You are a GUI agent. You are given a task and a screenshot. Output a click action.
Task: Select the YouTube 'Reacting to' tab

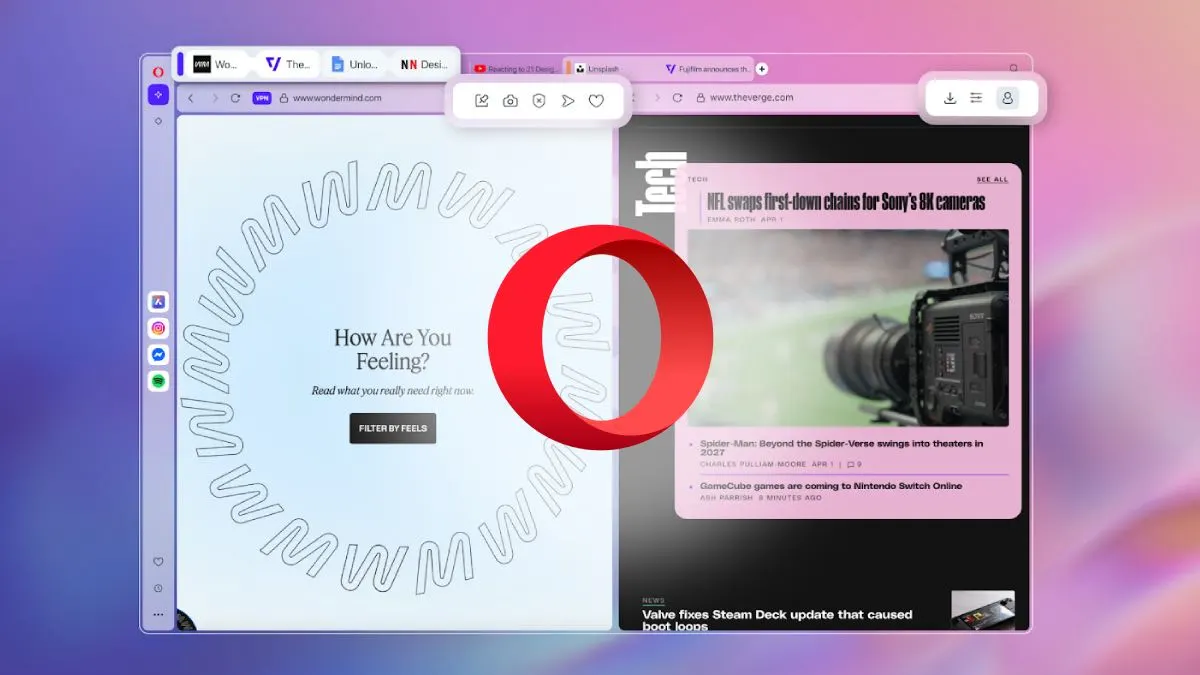(515, 69)
